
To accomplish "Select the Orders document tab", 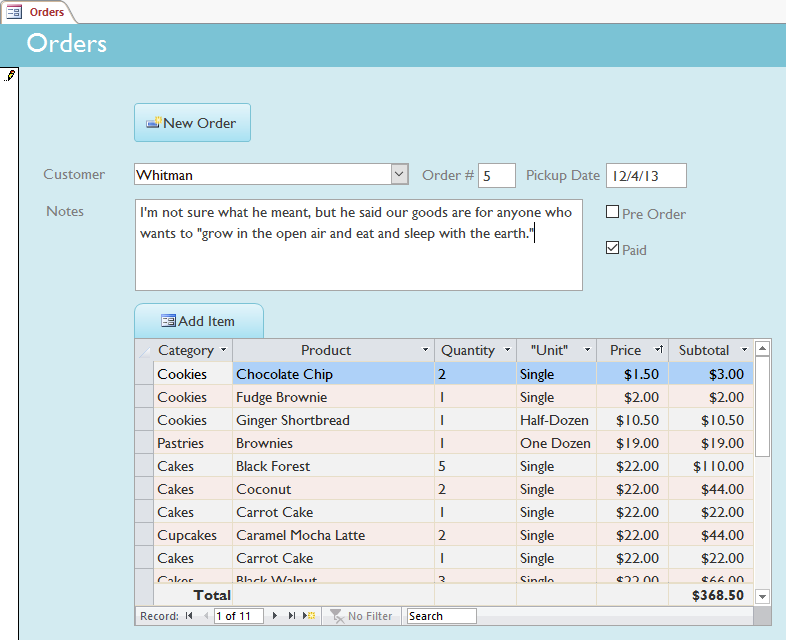I will coord(38,12).
